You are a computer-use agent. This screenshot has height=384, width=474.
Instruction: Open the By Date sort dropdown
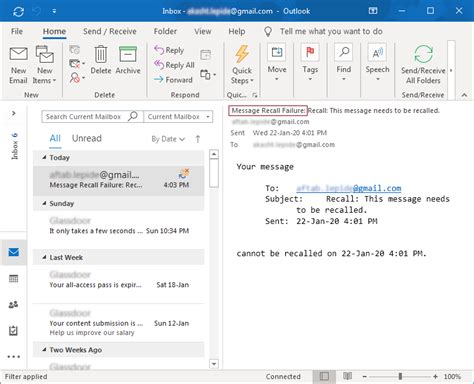click(168, 139)
